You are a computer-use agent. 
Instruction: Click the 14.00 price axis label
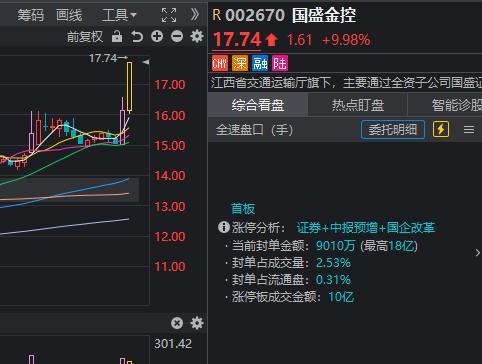[x=170, y=176]
